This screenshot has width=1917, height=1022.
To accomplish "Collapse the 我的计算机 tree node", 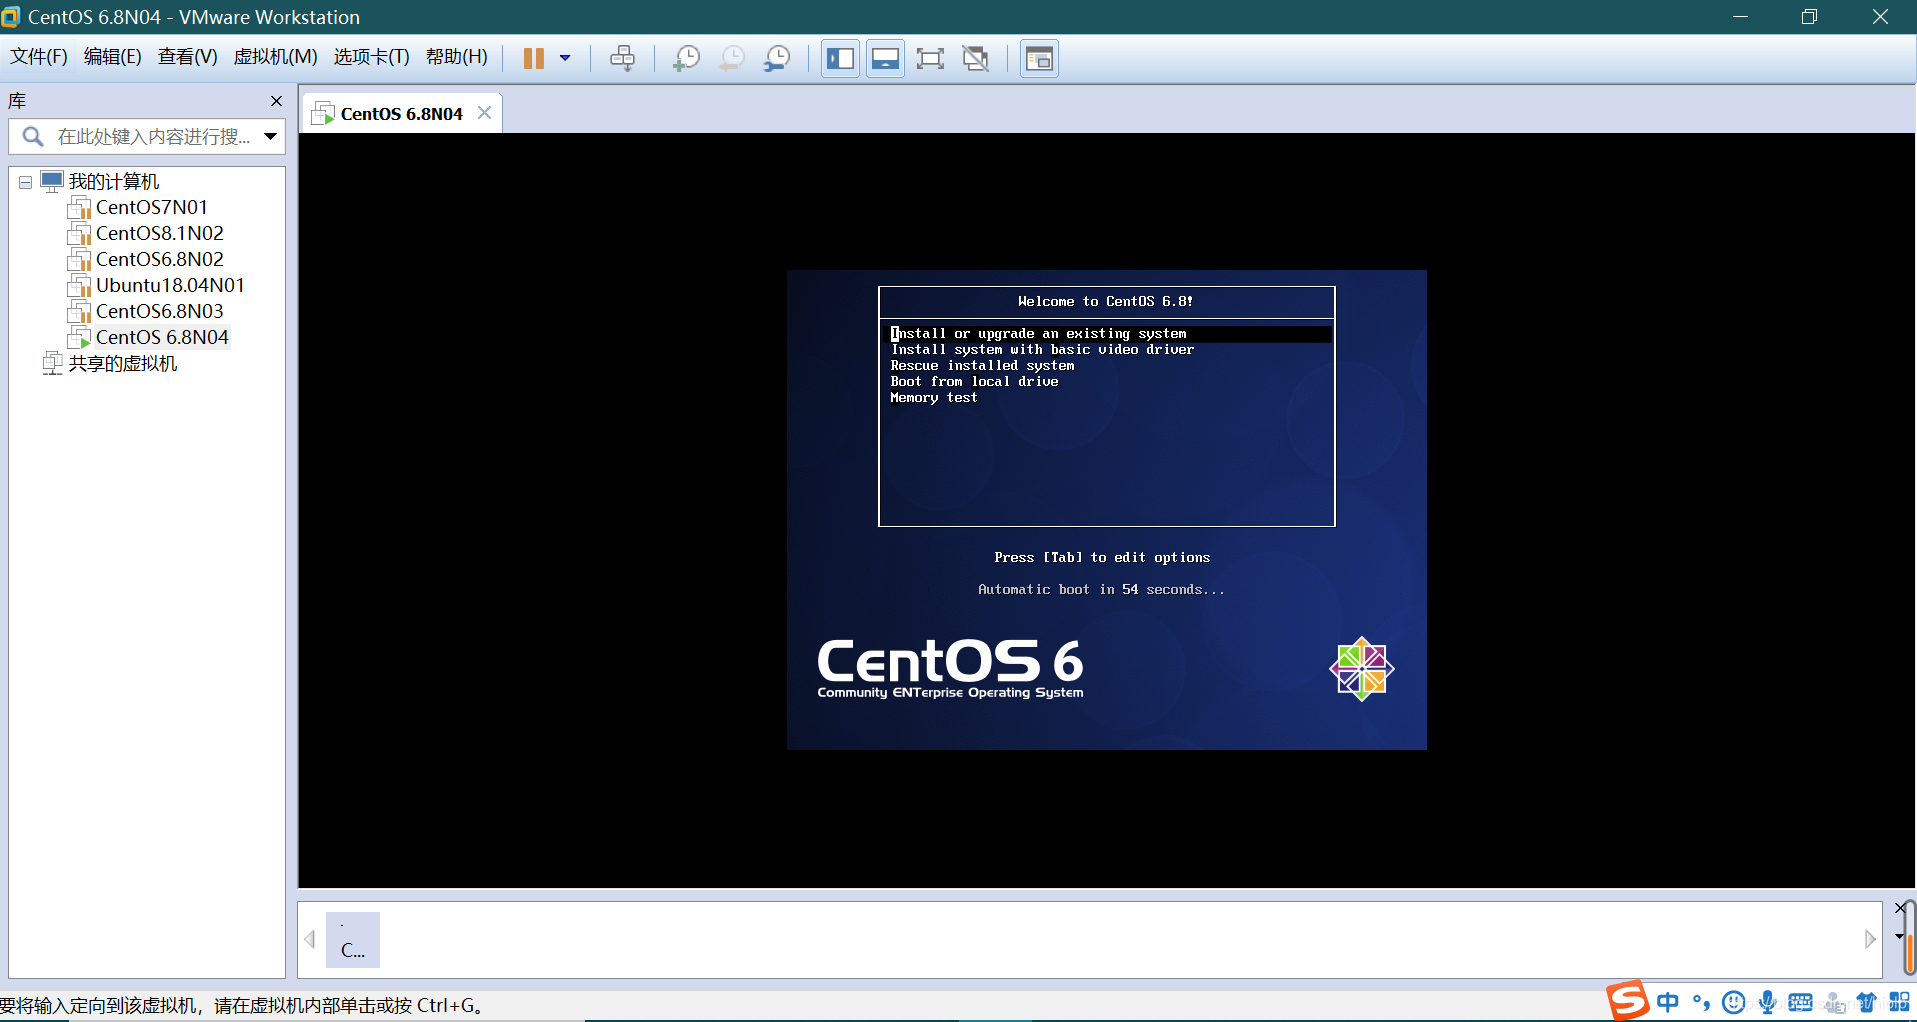I will click(25, 182).
